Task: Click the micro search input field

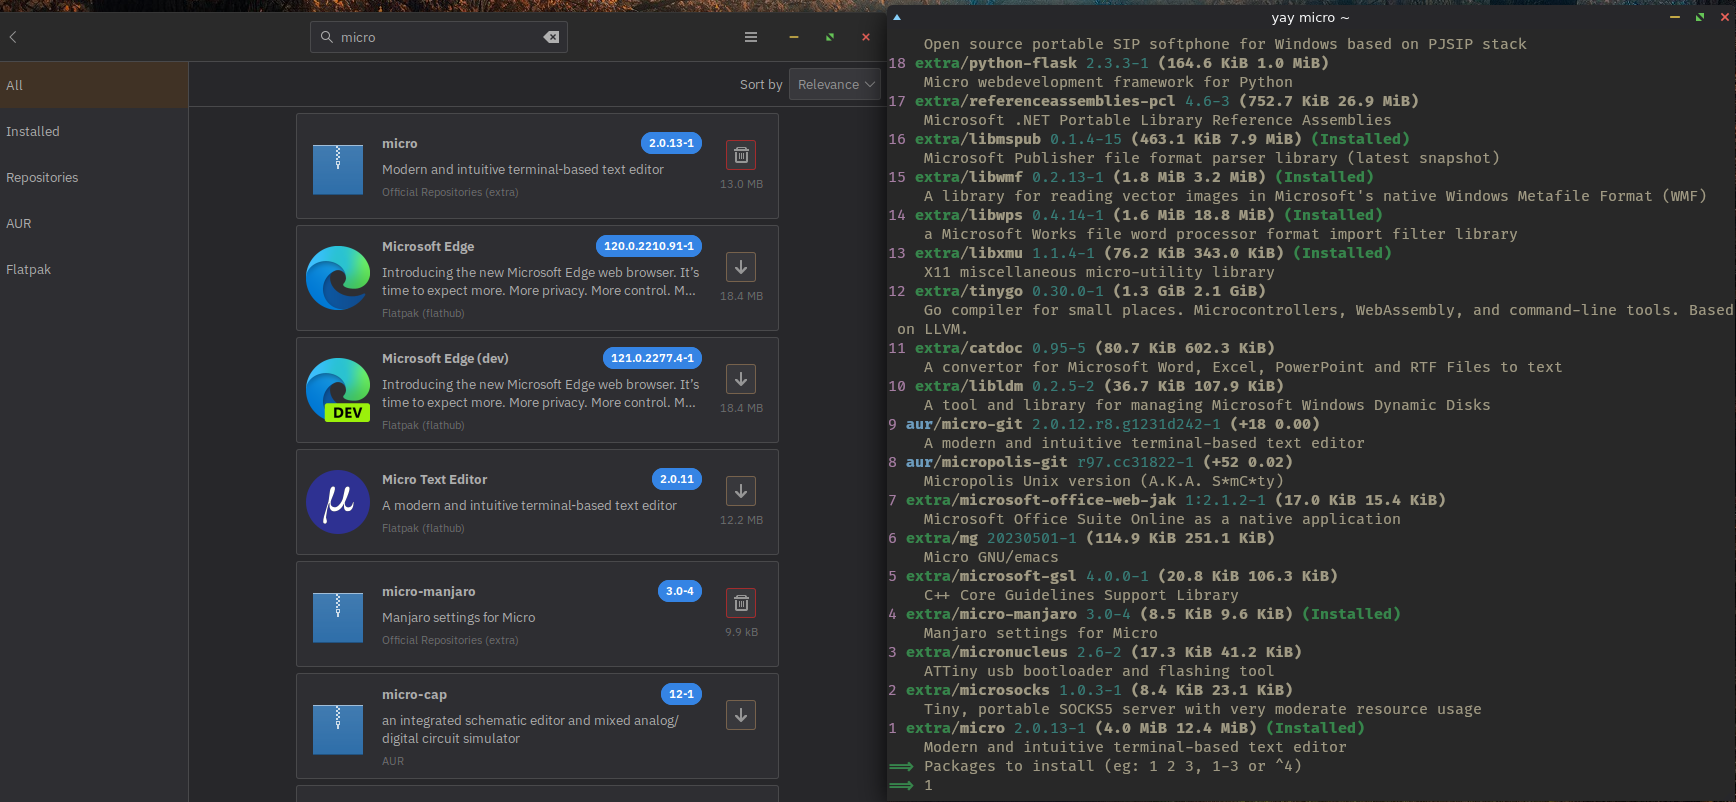Action: pos(439,37)
